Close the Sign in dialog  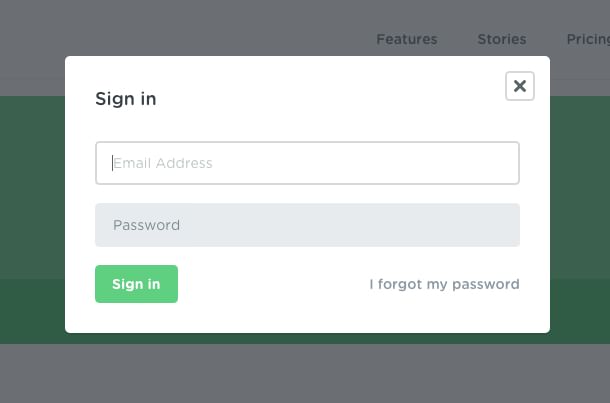pyautogui.click(x=519, y=86)
